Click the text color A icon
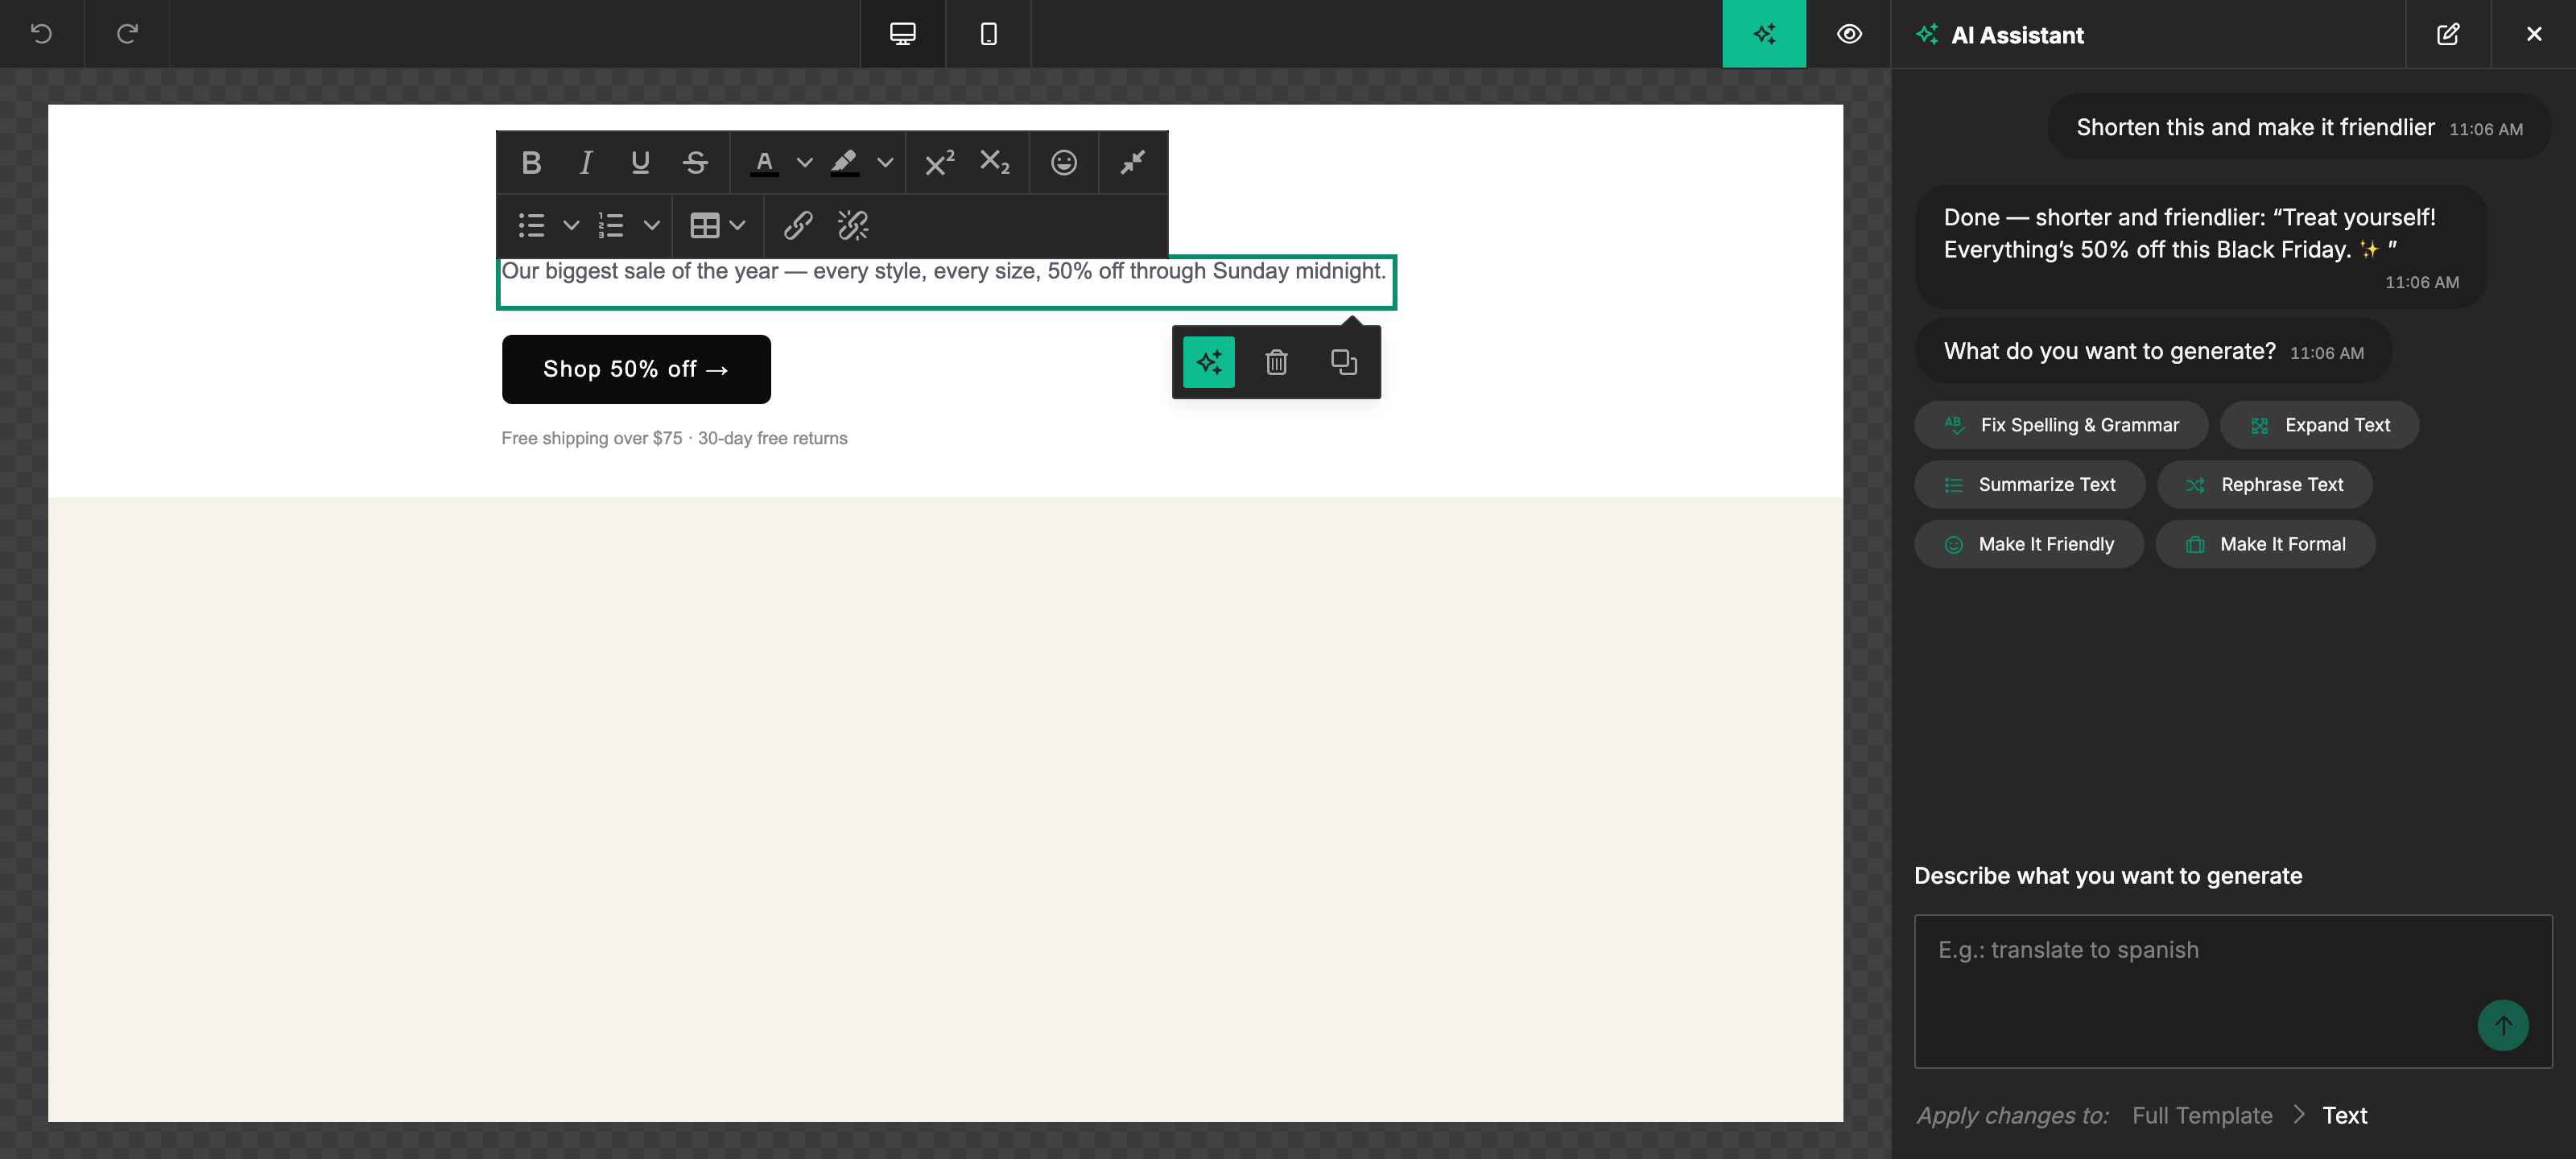This screenshot has height=1159, width=2576. coord(764,162)
